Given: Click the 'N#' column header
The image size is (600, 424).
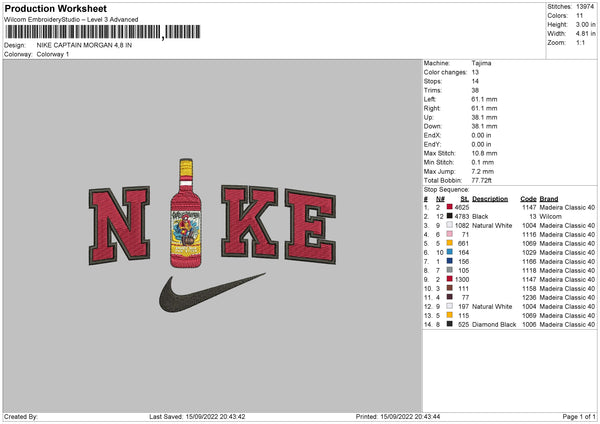Looking at the screenshot, I should tap(440, 199).
